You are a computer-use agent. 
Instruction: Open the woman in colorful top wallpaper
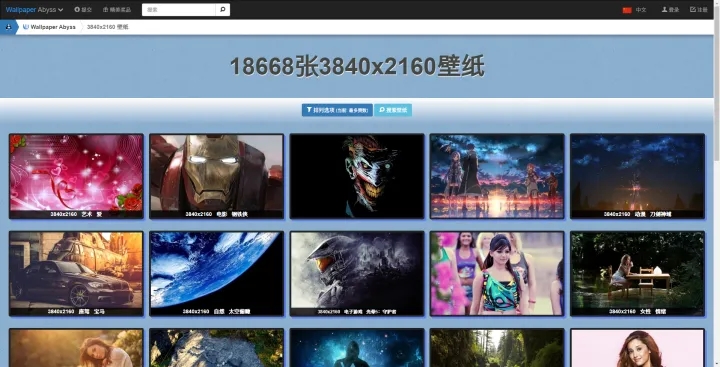(x=497, y=274)
